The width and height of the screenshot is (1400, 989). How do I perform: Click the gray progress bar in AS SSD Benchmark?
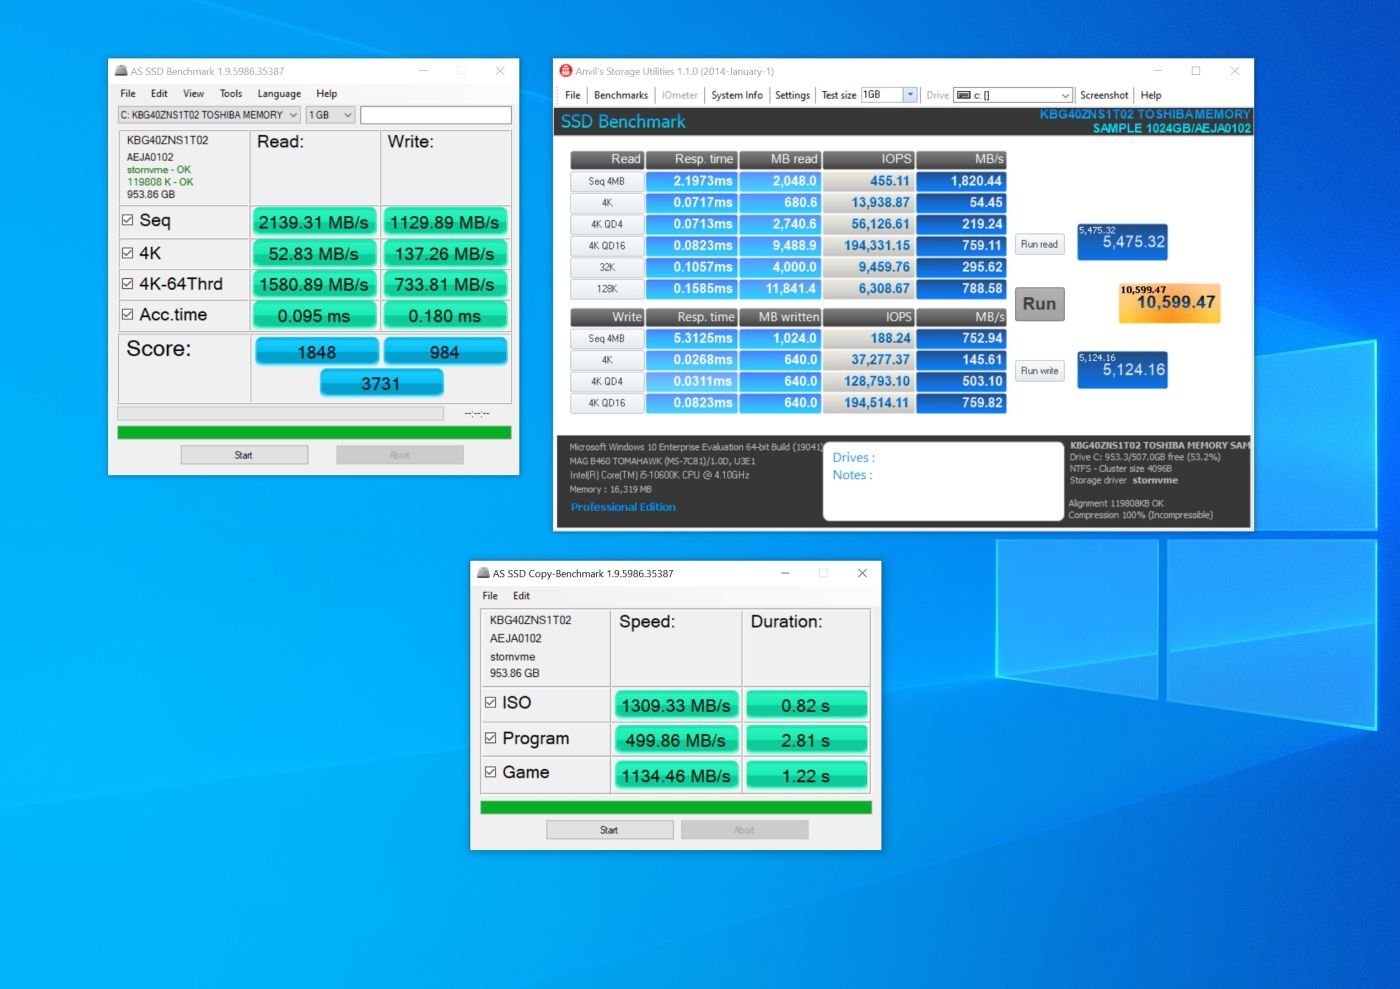pos(280,413)
